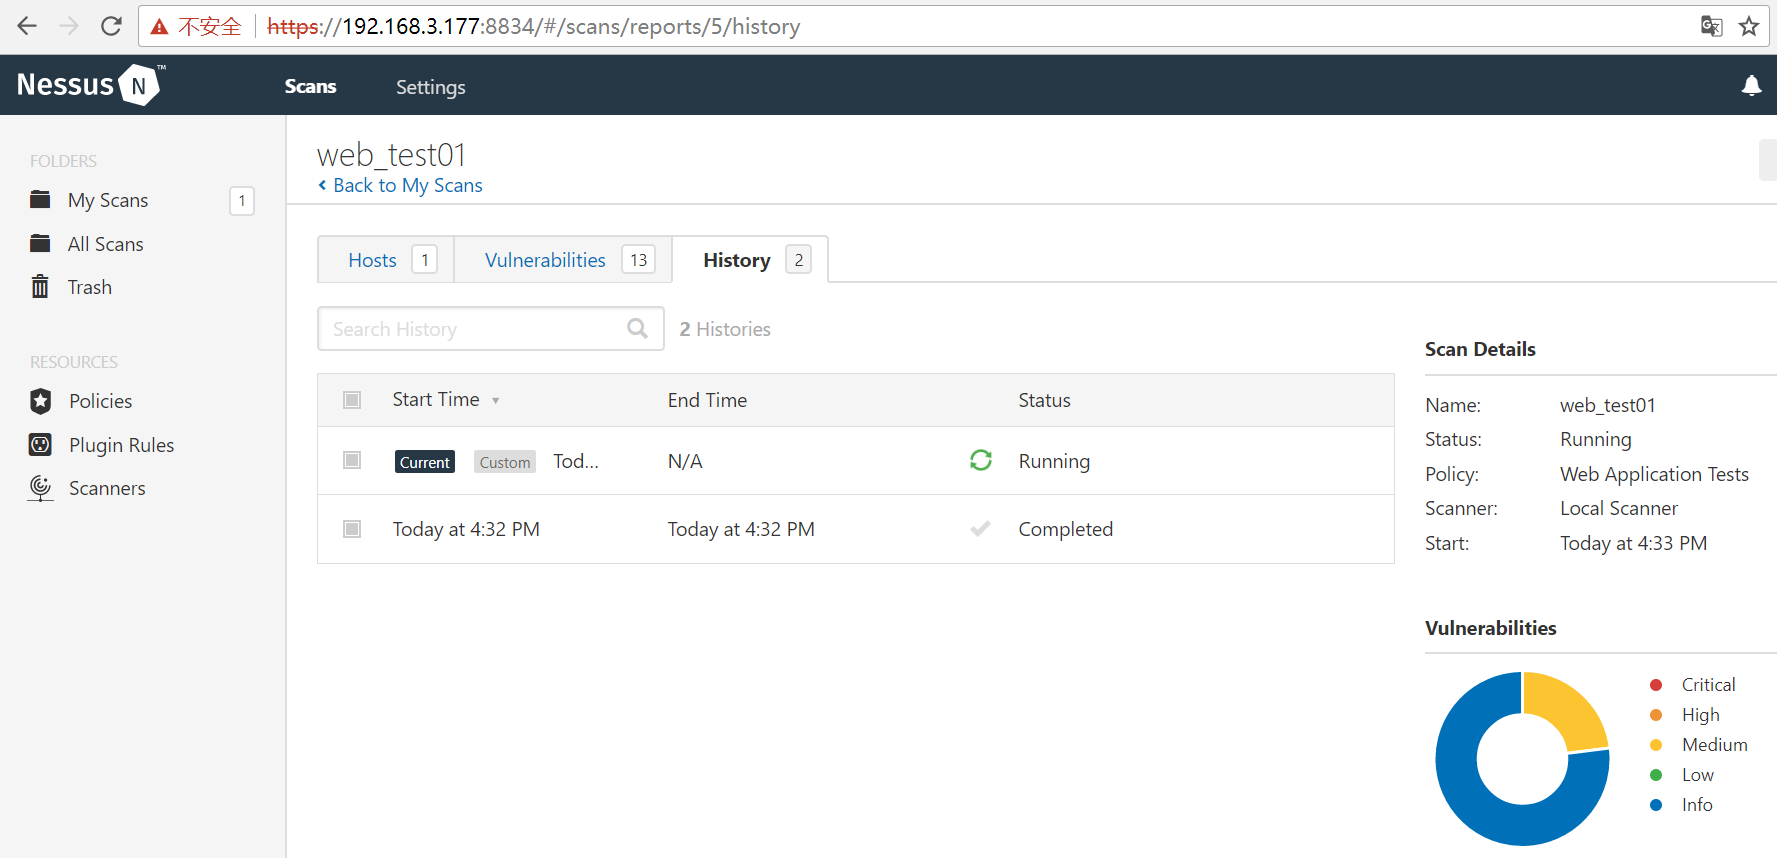Click the browser back arrow
The image size is (1777, 858).
[x=27, y=26]
